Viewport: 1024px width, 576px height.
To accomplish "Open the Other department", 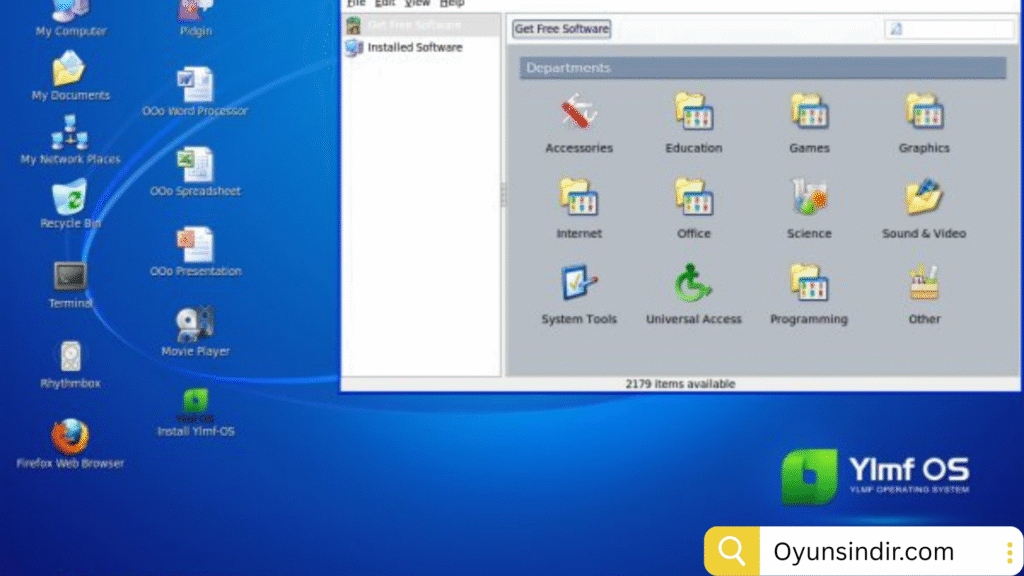I will tap(923, 286).
